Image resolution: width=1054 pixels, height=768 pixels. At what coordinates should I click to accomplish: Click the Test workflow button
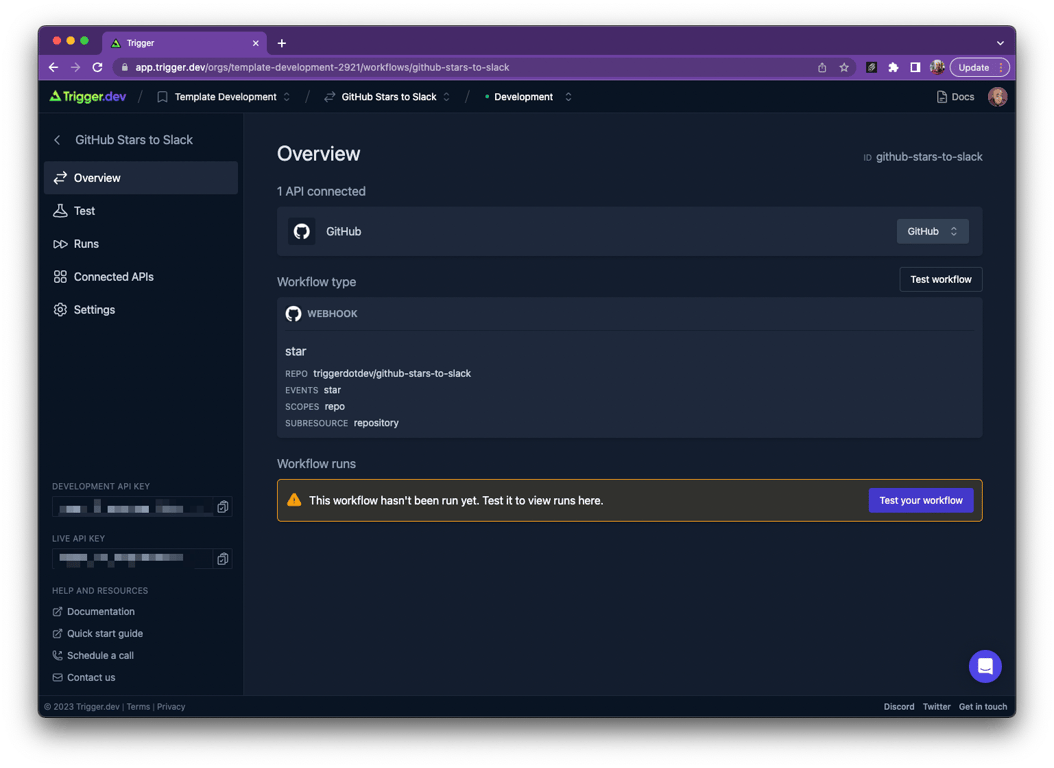[940, 280]
